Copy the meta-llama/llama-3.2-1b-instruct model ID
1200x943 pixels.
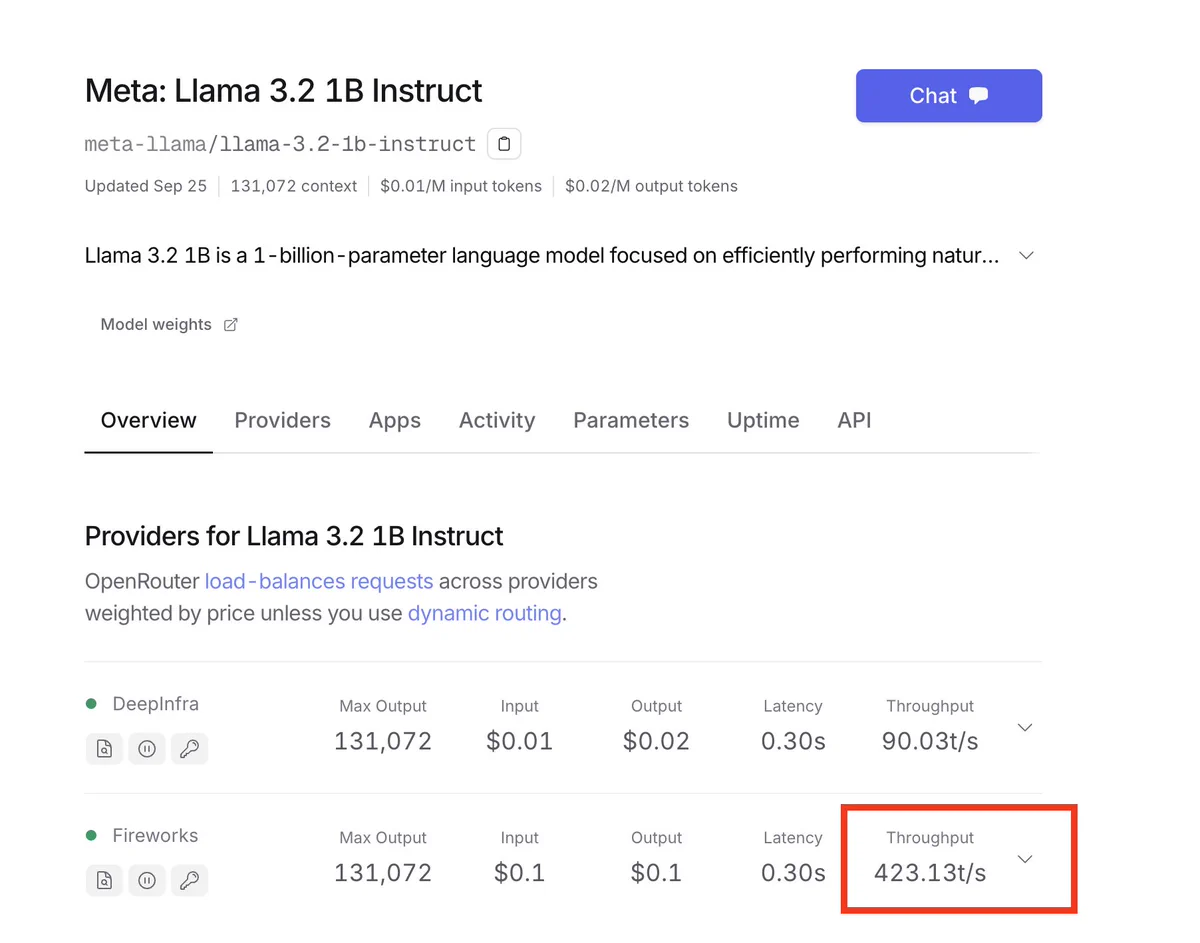click(504, 144)
